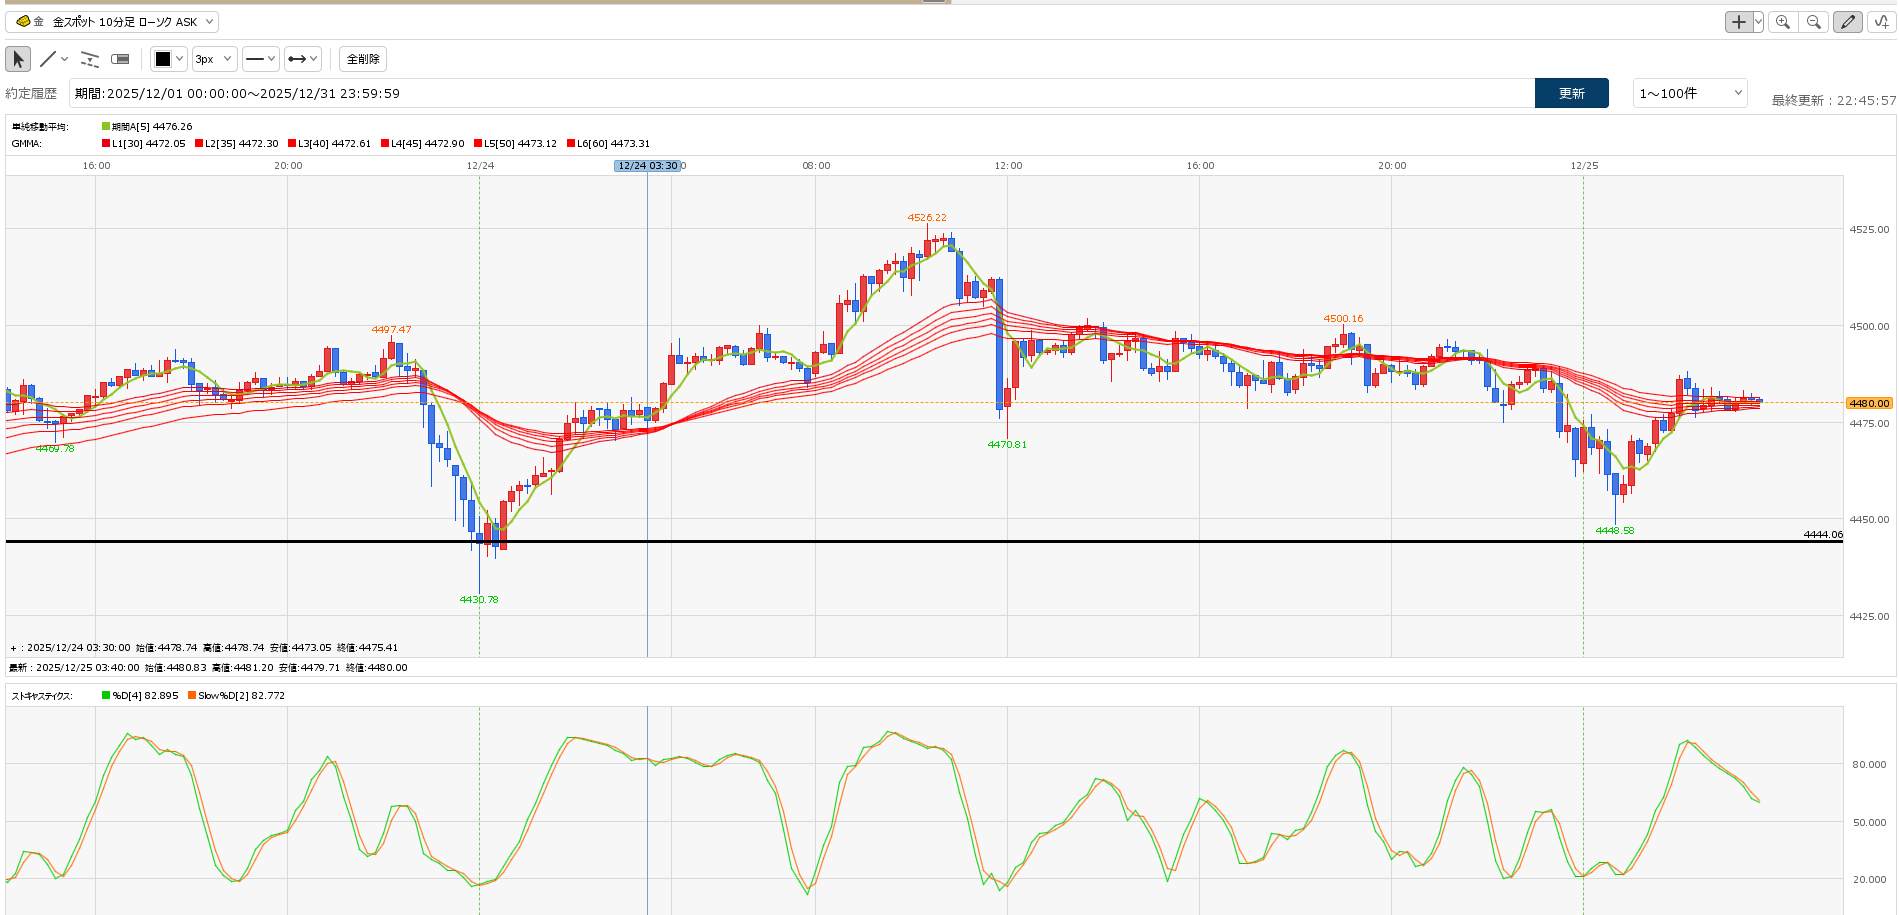Select the arrow pointer tool

tap(18, 59)
